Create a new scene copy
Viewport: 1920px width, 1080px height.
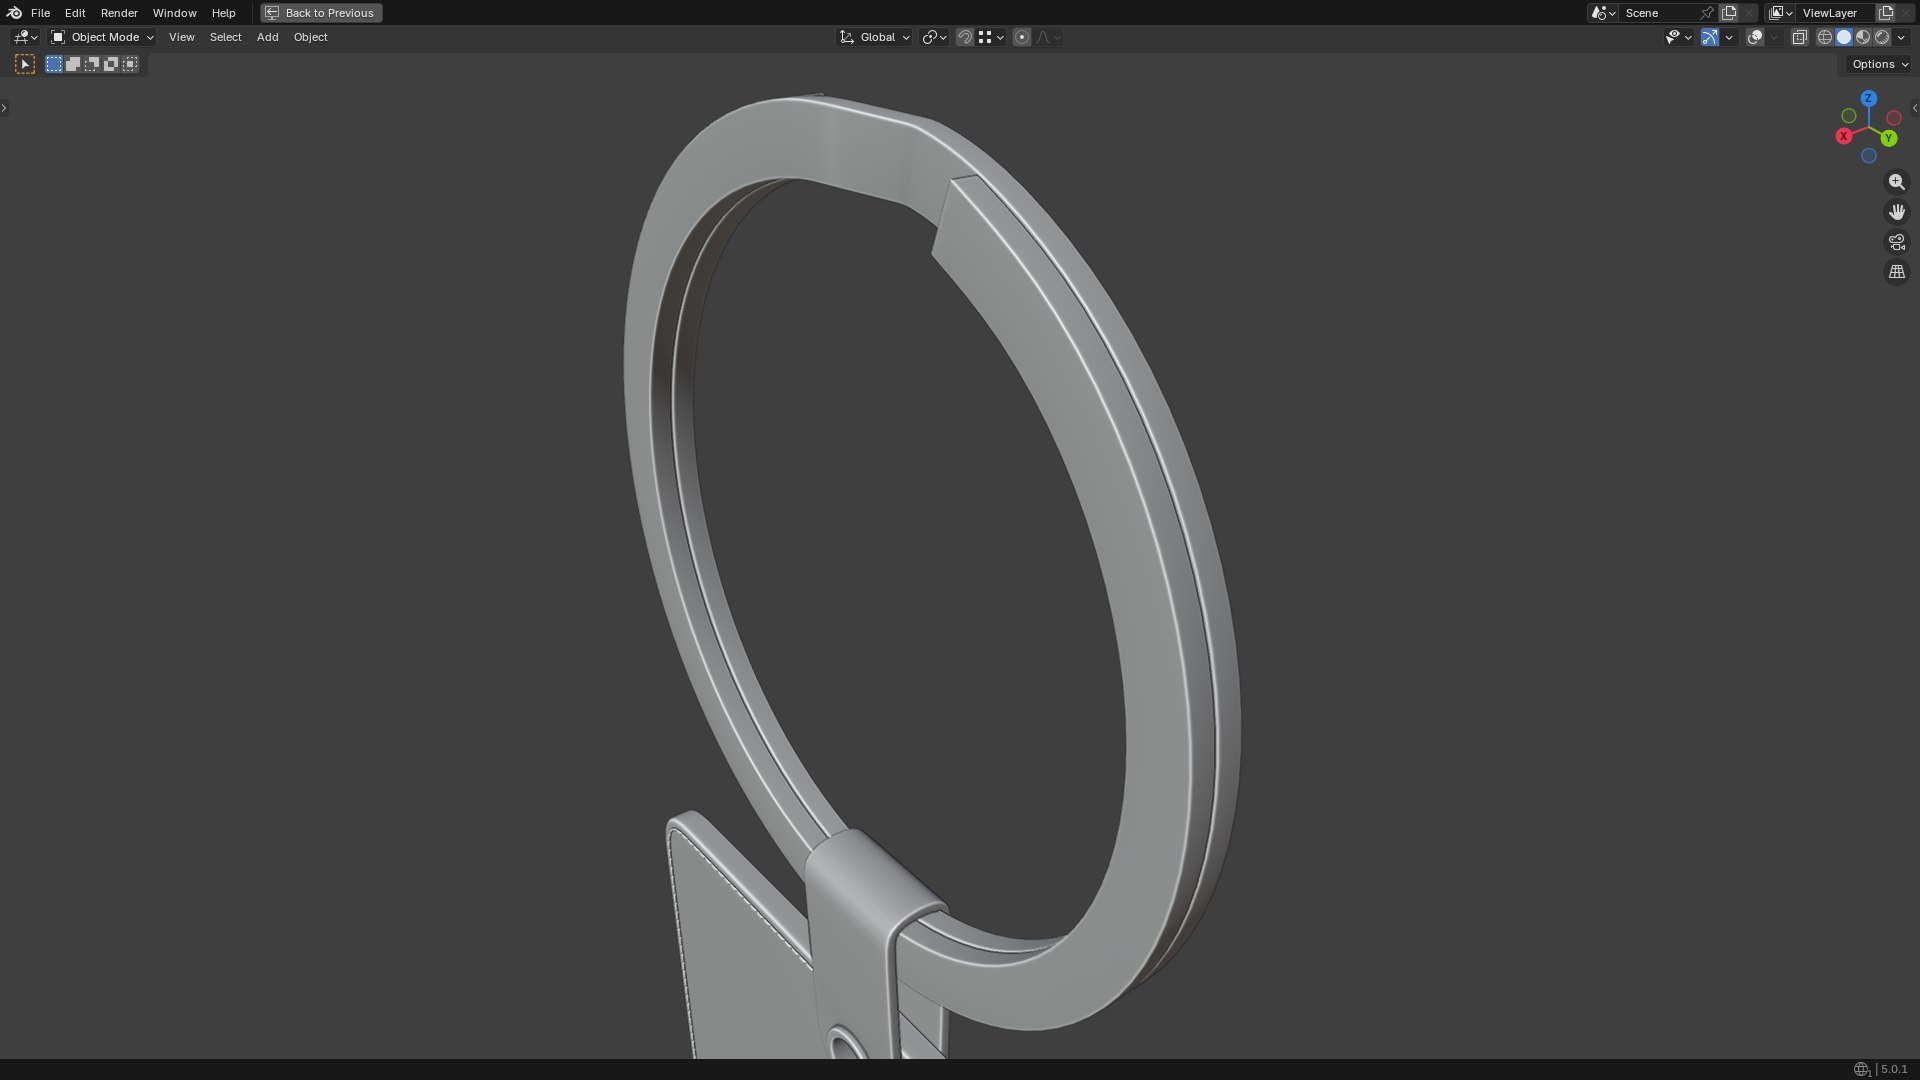(x=1729, y=13)
